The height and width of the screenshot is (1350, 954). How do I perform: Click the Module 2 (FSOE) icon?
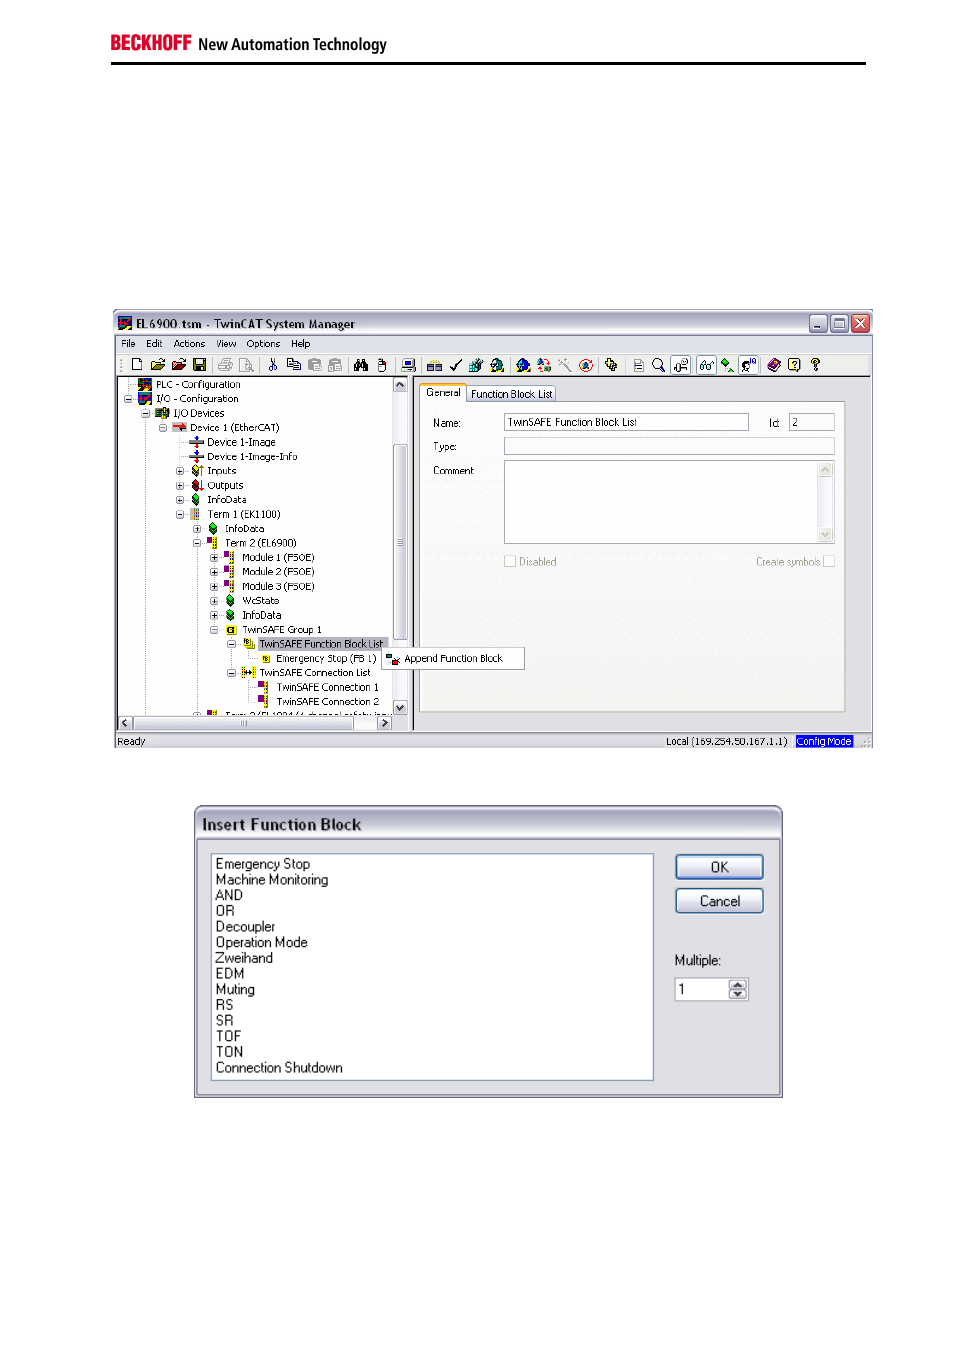point(229,572)
